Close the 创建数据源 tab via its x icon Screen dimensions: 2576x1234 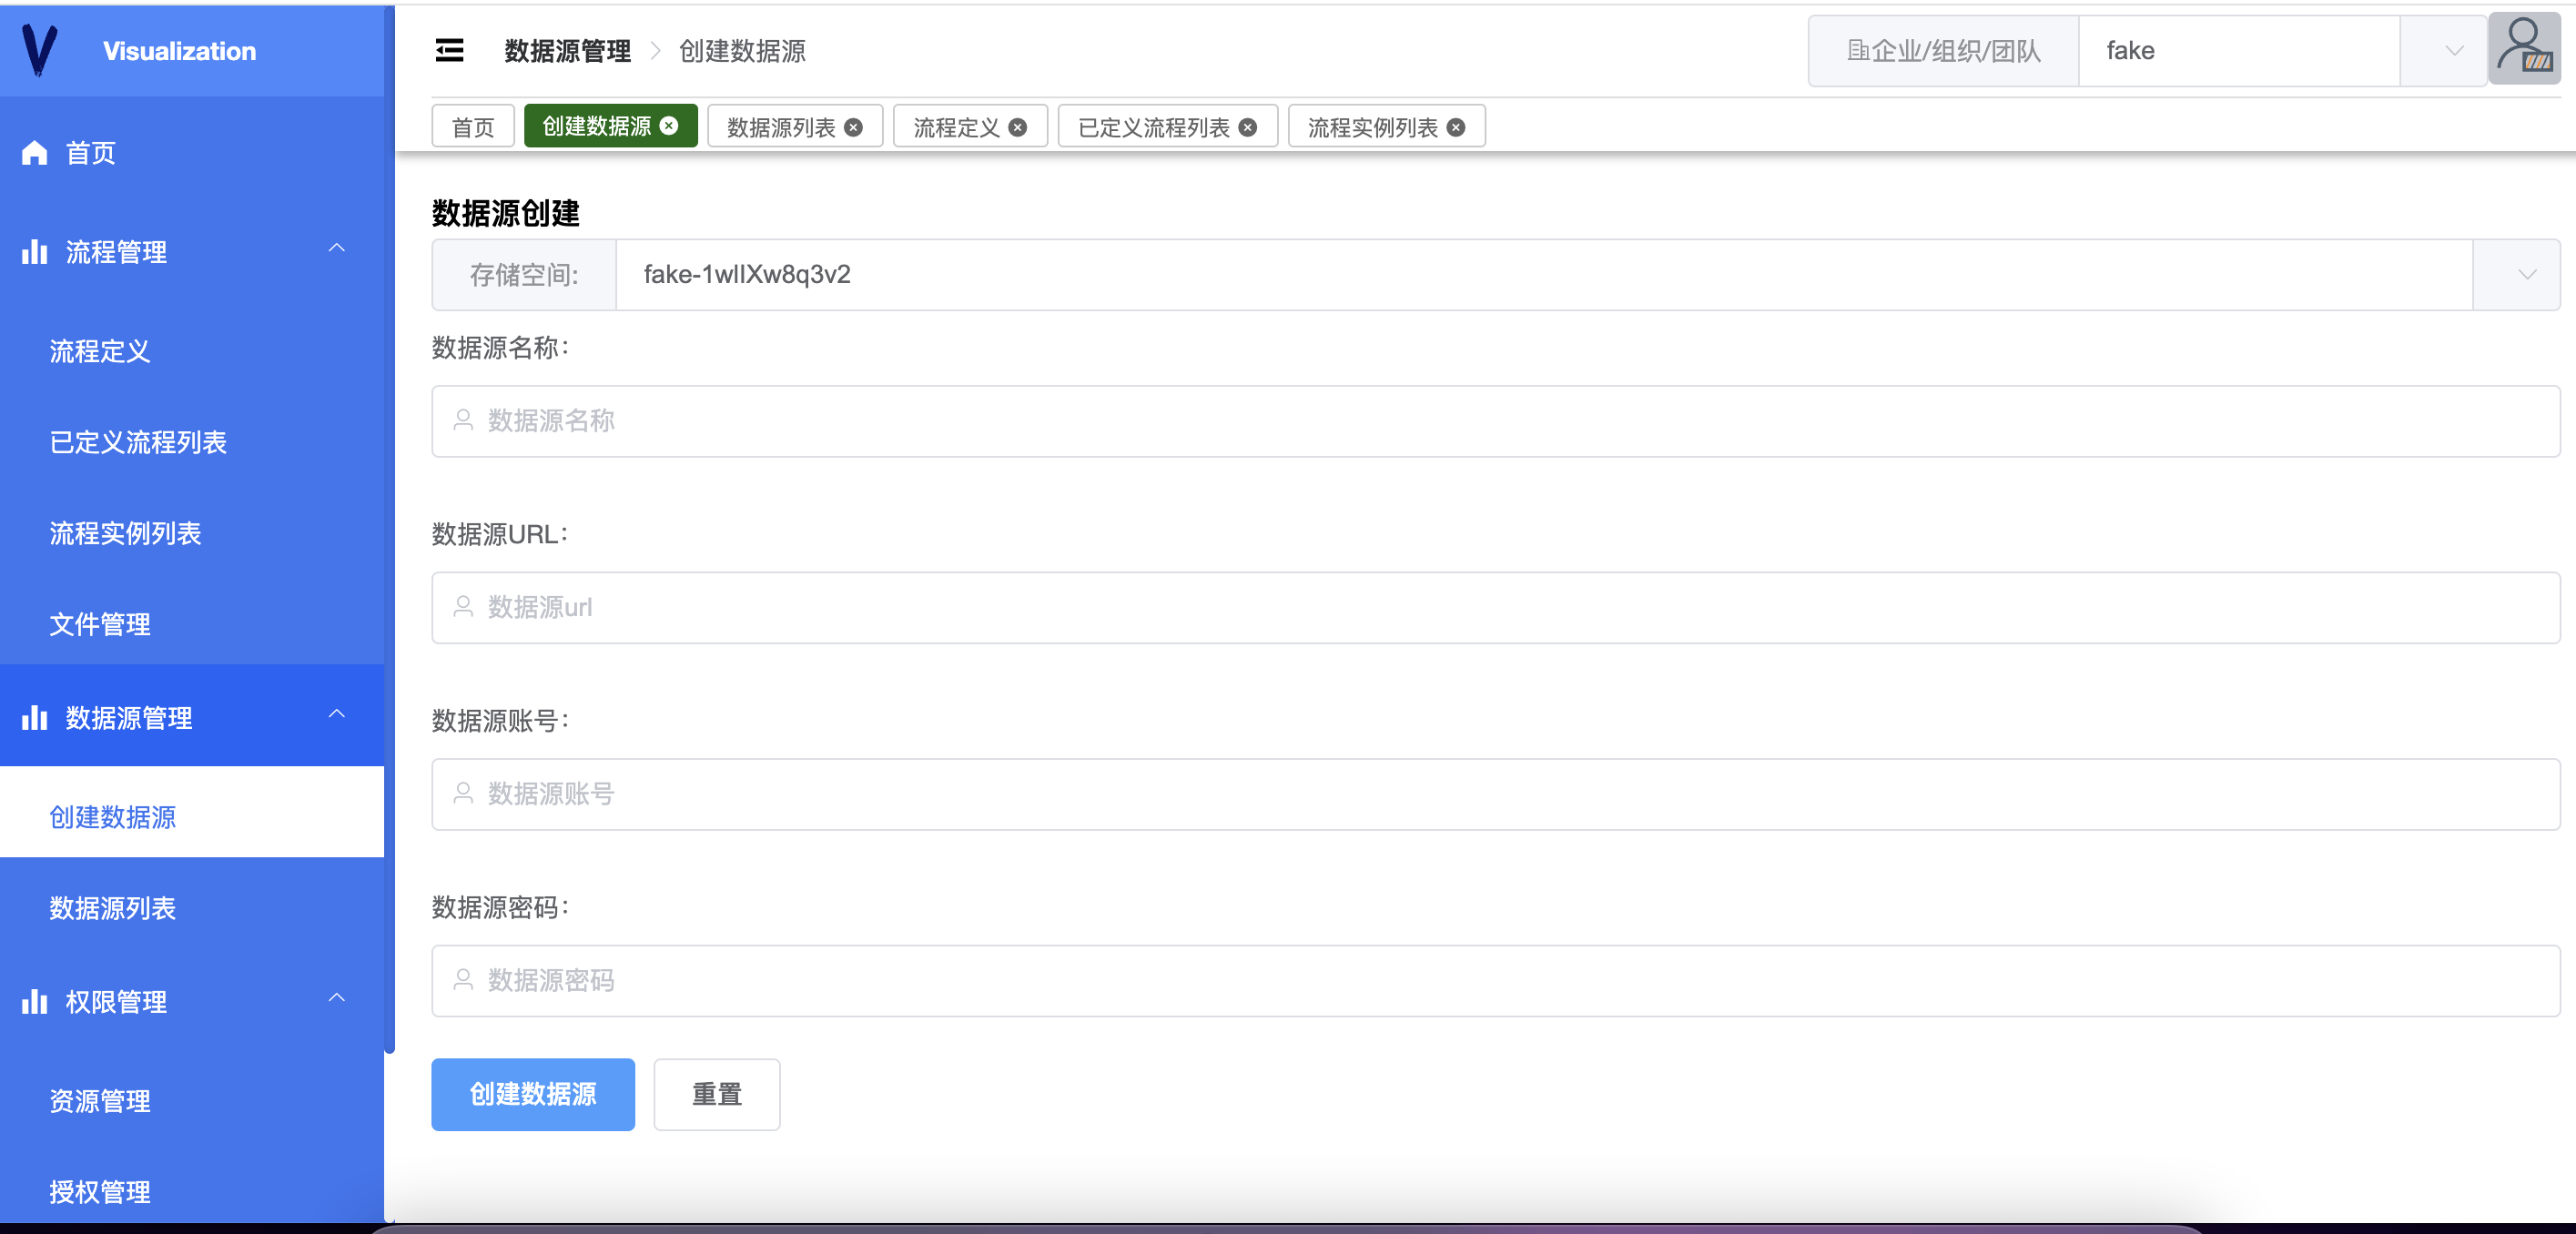669,126
